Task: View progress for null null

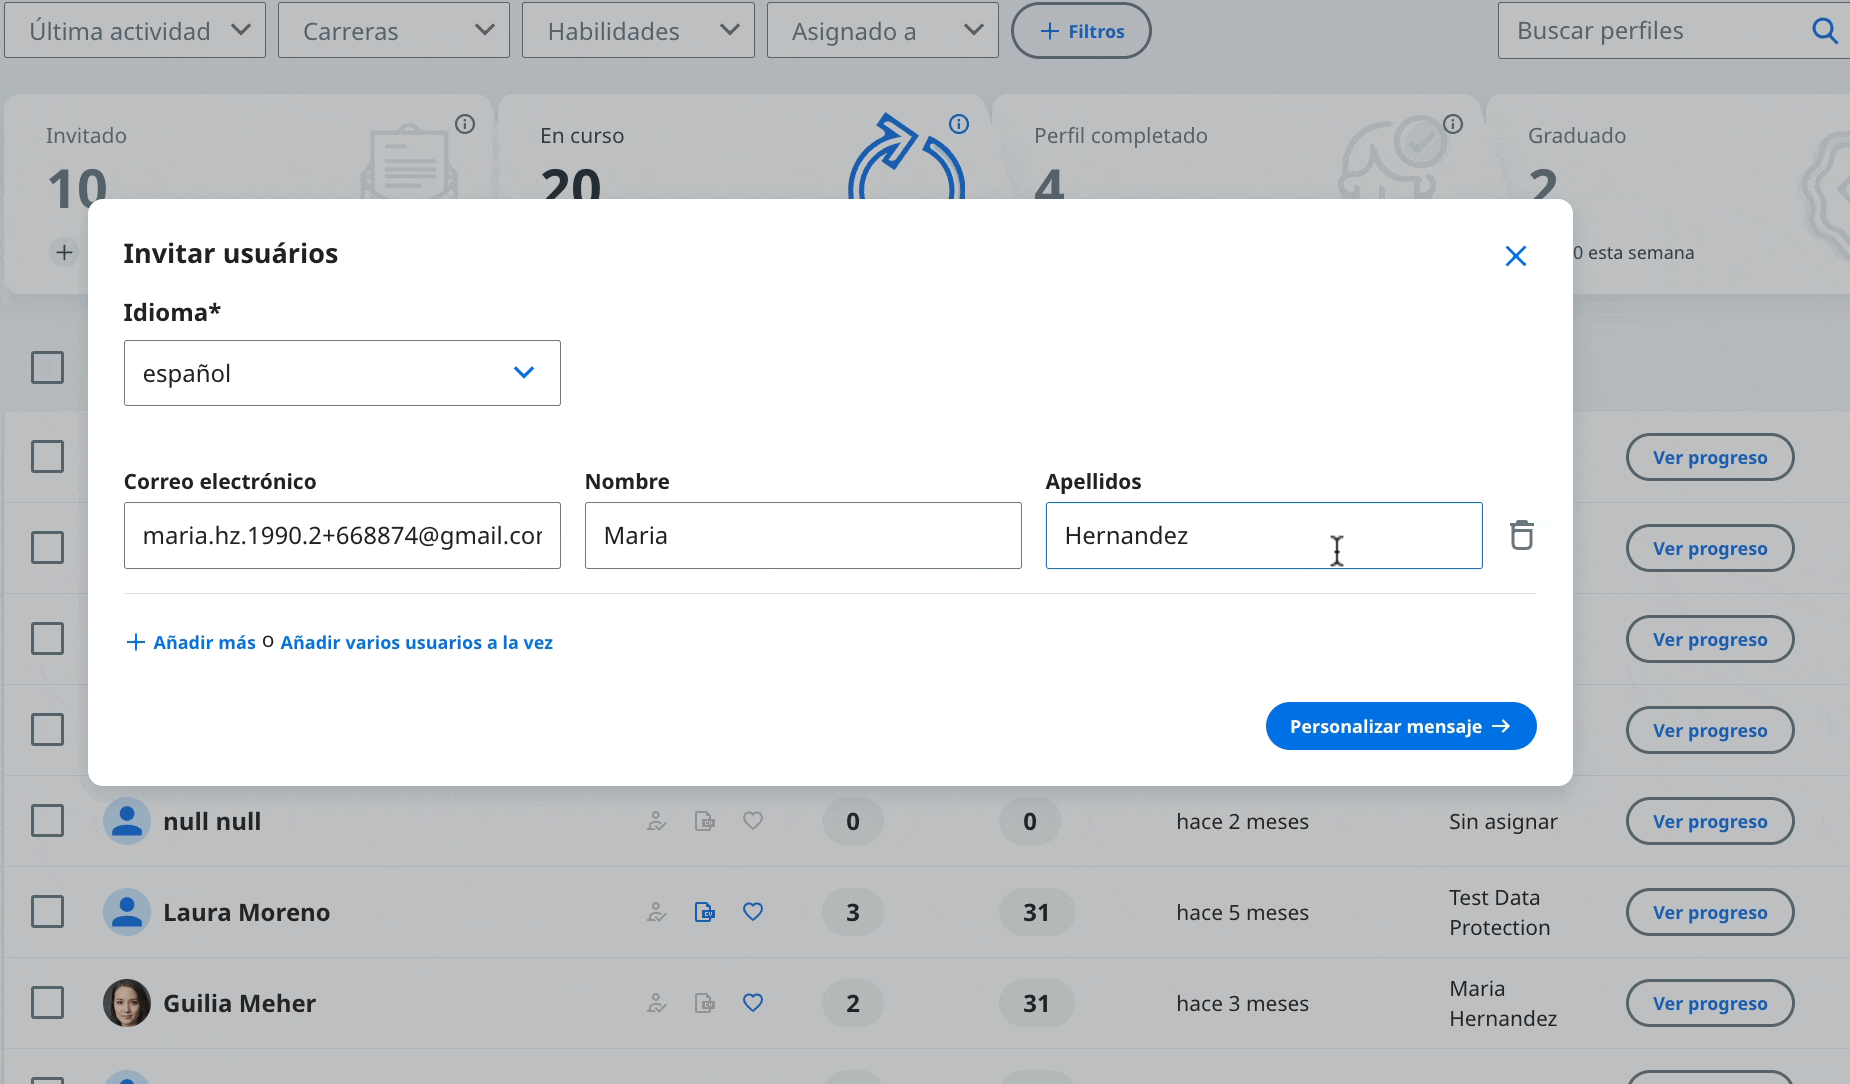Action: coord(1710,821)
